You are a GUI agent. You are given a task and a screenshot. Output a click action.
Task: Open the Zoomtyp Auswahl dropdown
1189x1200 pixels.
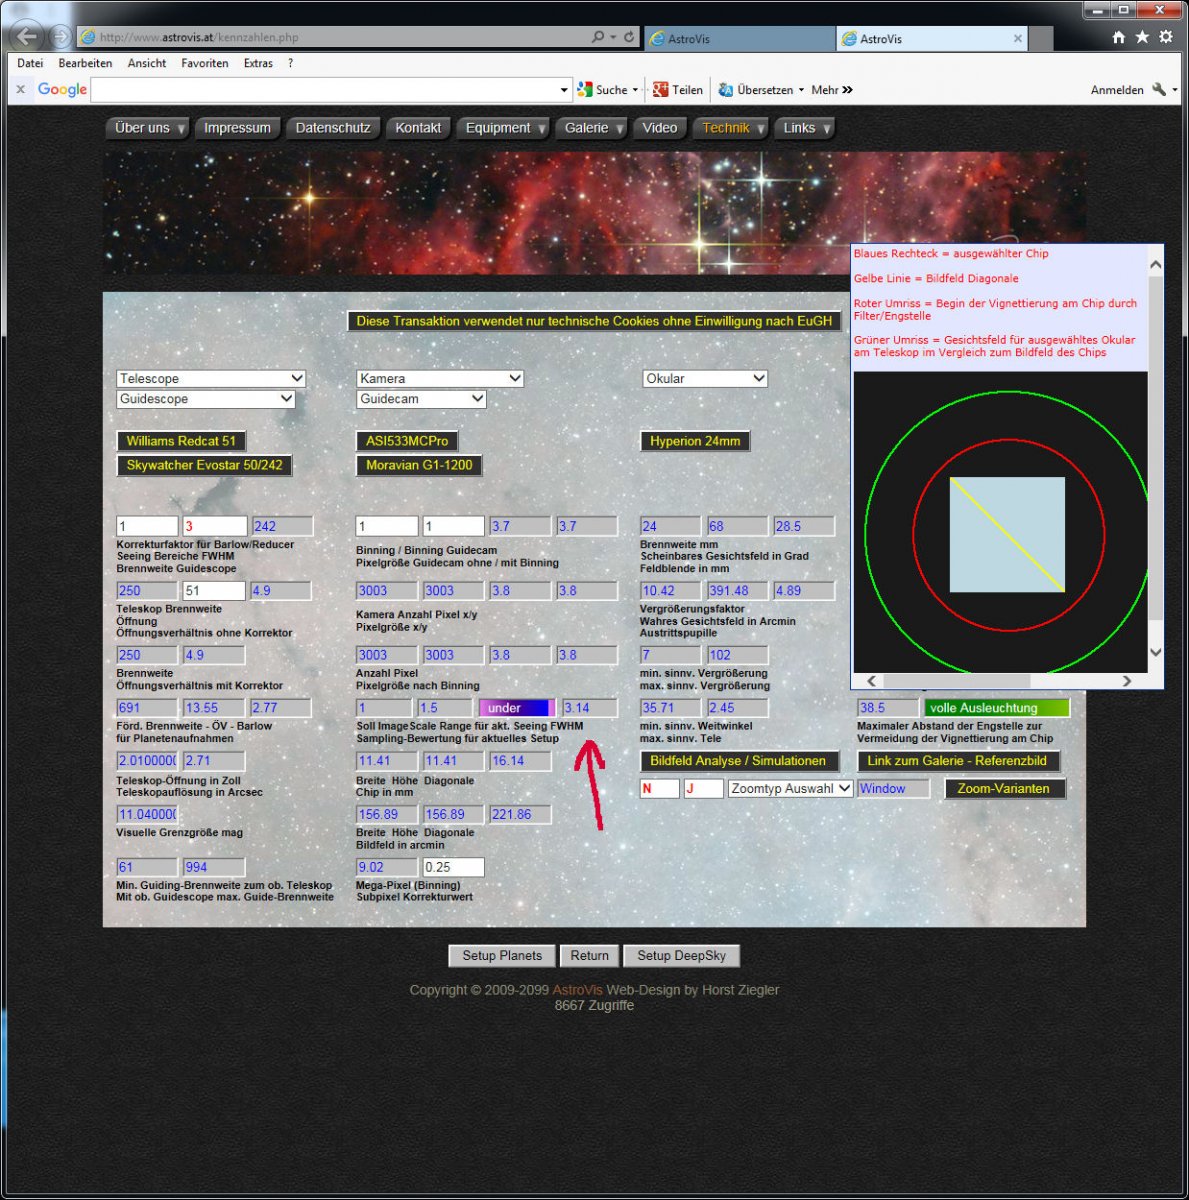(x=790, y=788)
